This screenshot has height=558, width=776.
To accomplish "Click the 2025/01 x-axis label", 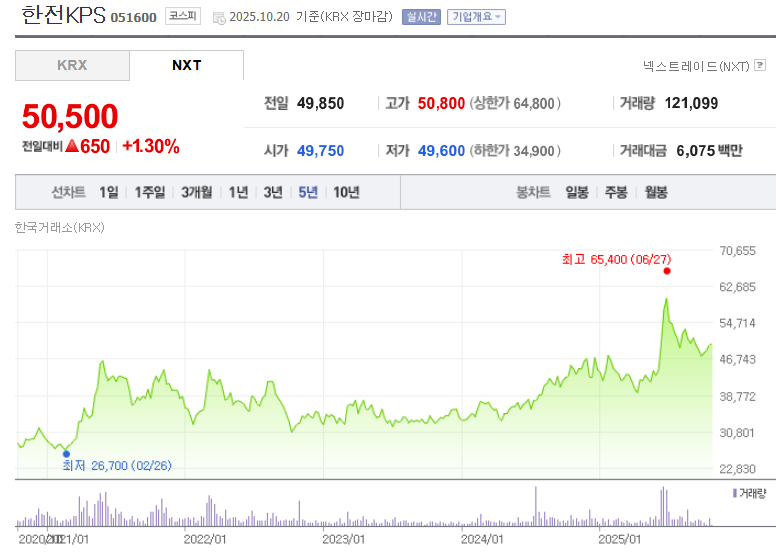I will pyautogui.click(x=619, y=539).
